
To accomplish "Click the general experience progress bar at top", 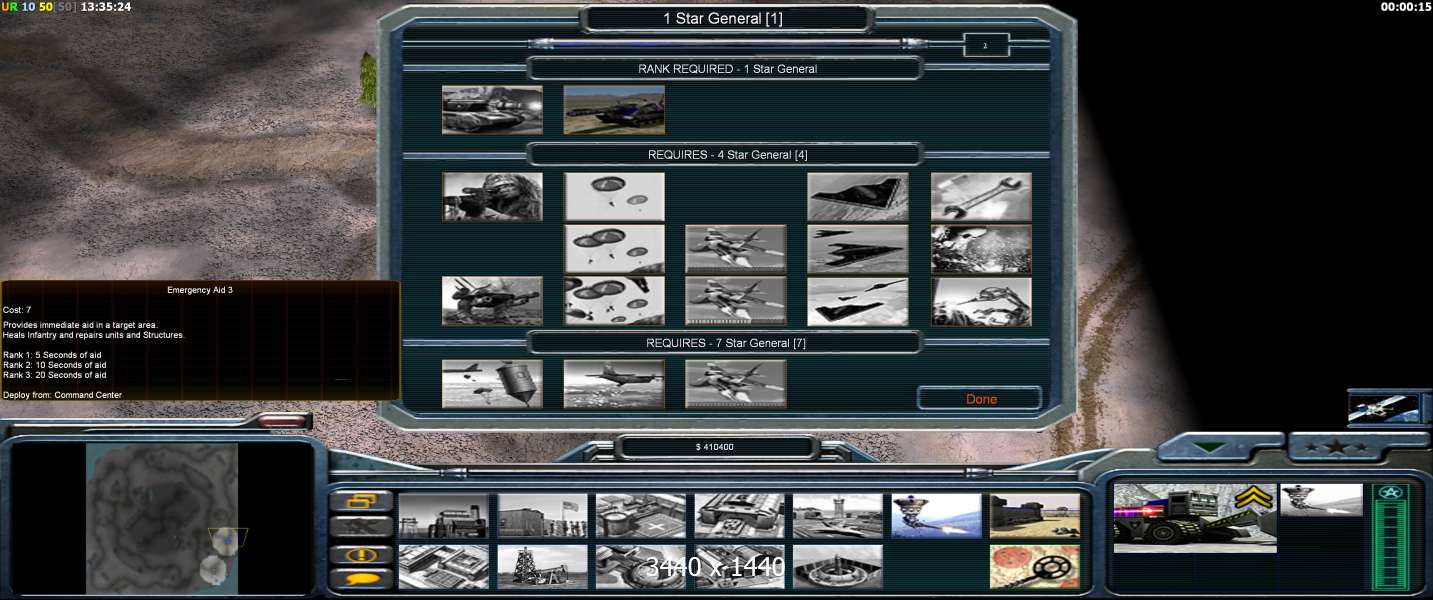I will tap(730, 44).
